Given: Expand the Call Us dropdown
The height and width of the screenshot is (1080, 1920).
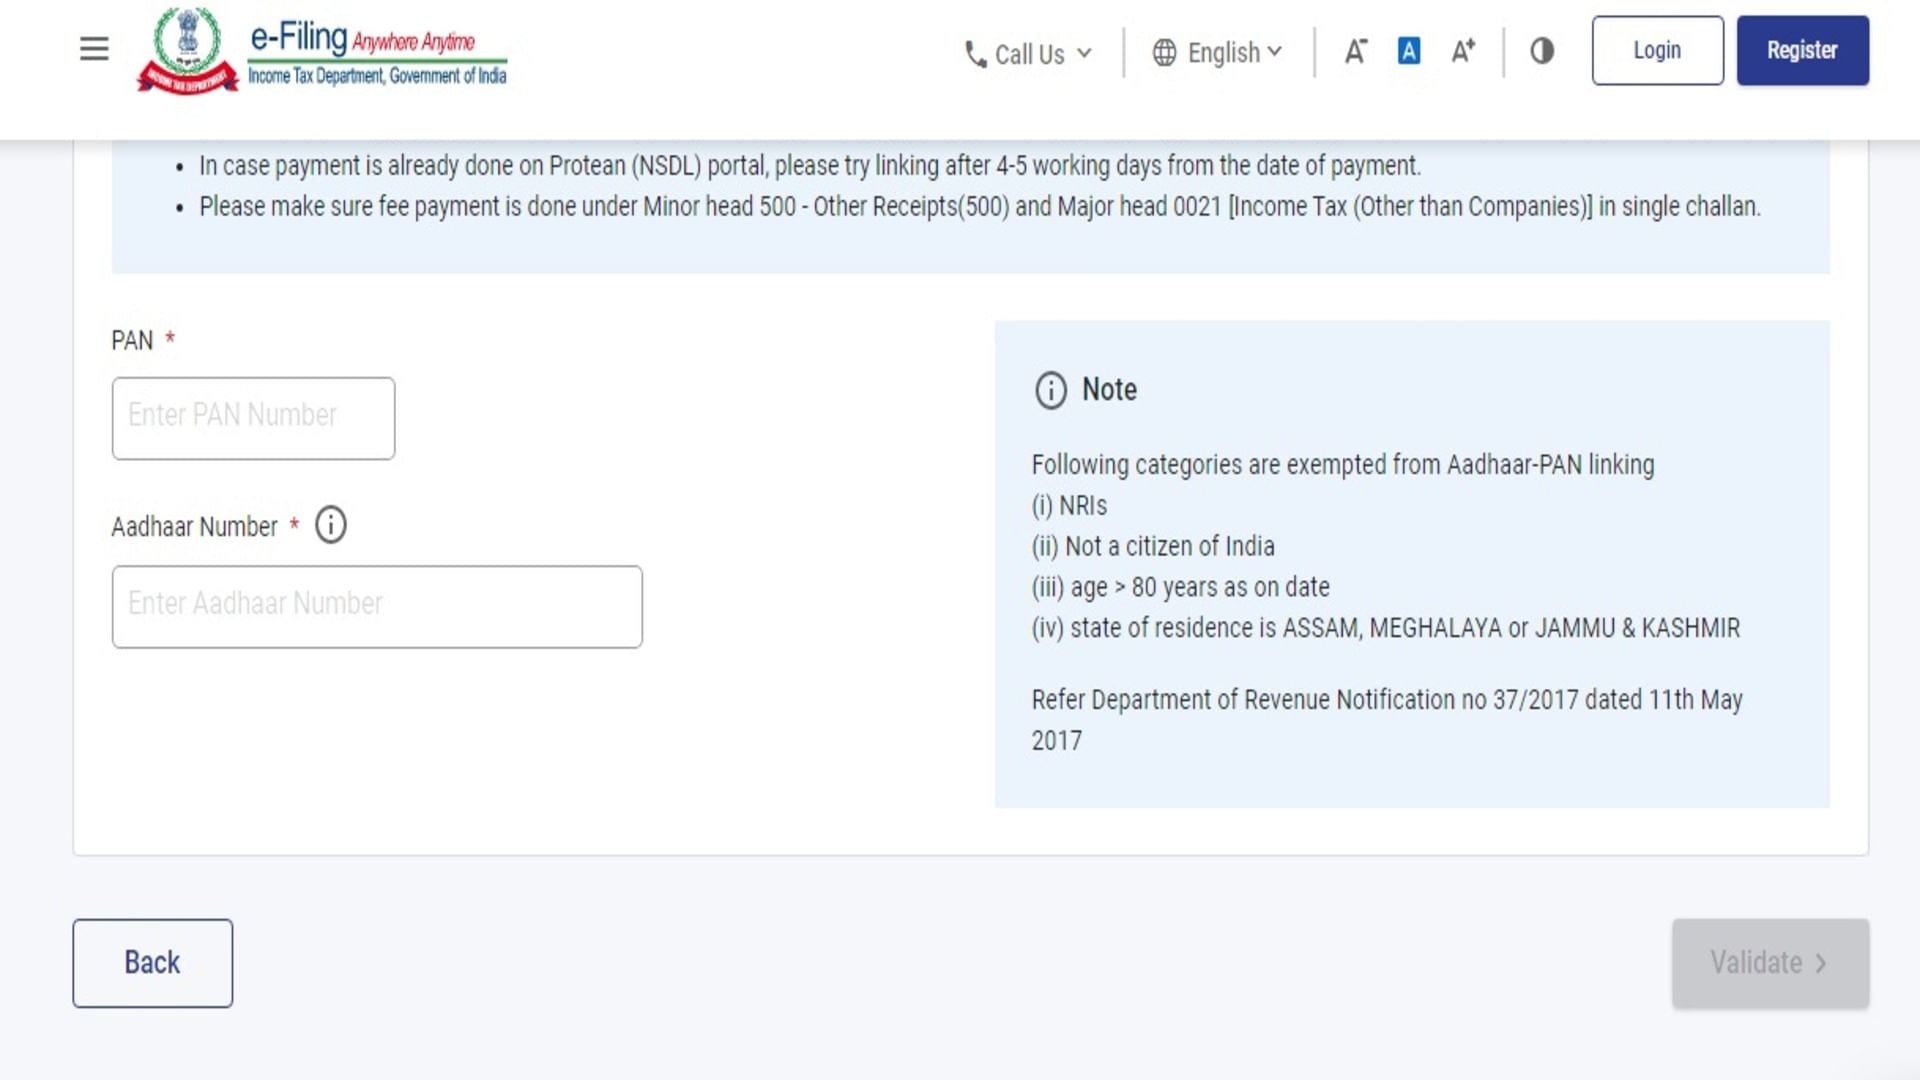Looking at the screenshot, I should (x=1086, y=55).
